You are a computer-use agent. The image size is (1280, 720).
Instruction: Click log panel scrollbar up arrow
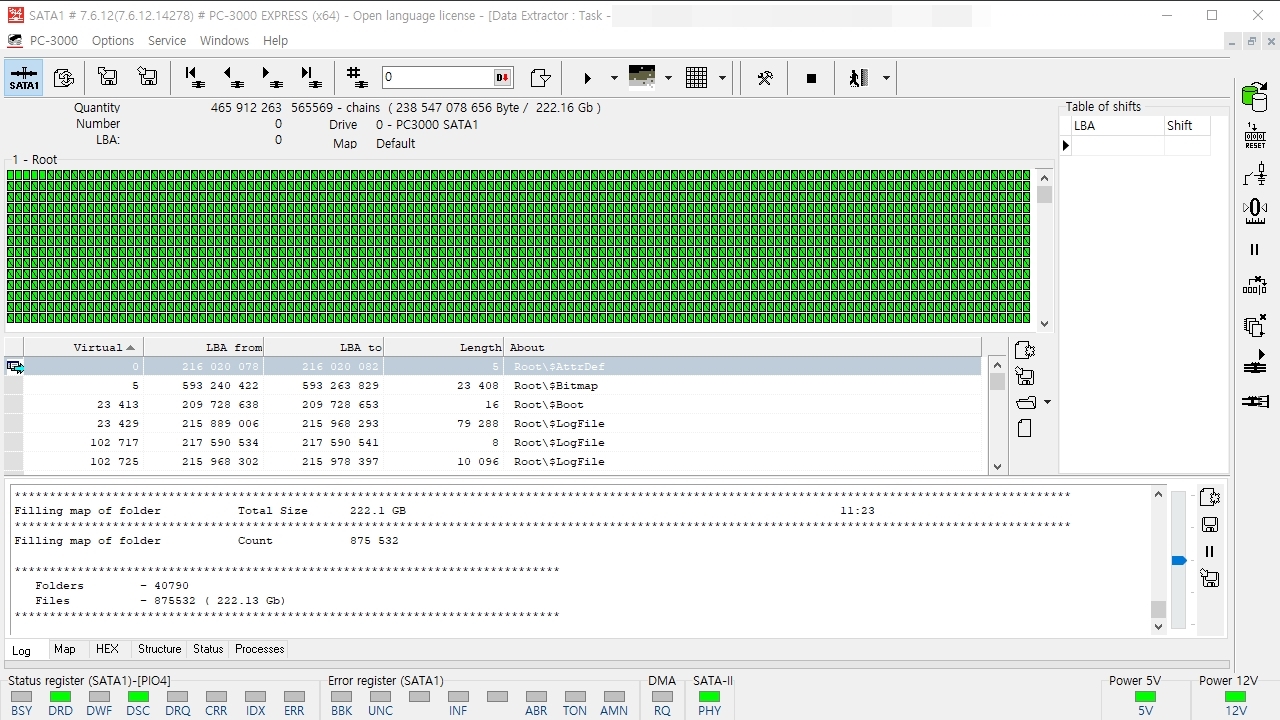pyautogui.click(x=1159, y=494)
